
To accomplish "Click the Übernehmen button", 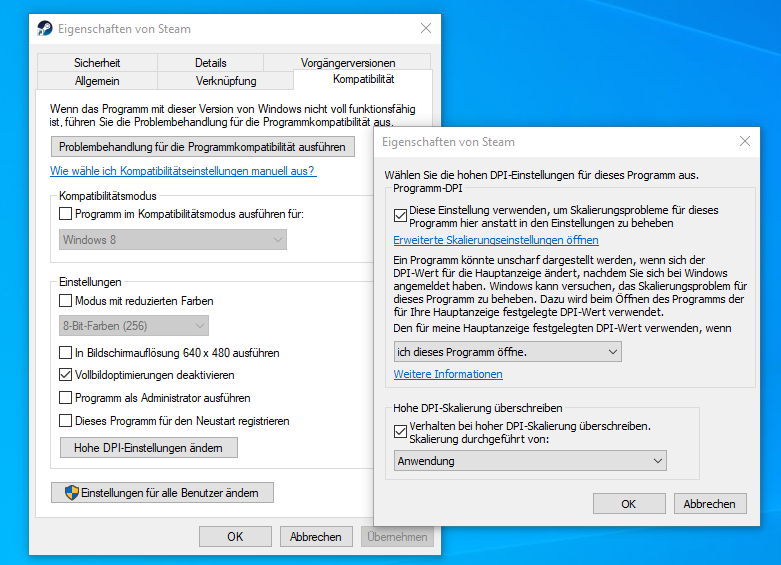I will tap(397, 537).
